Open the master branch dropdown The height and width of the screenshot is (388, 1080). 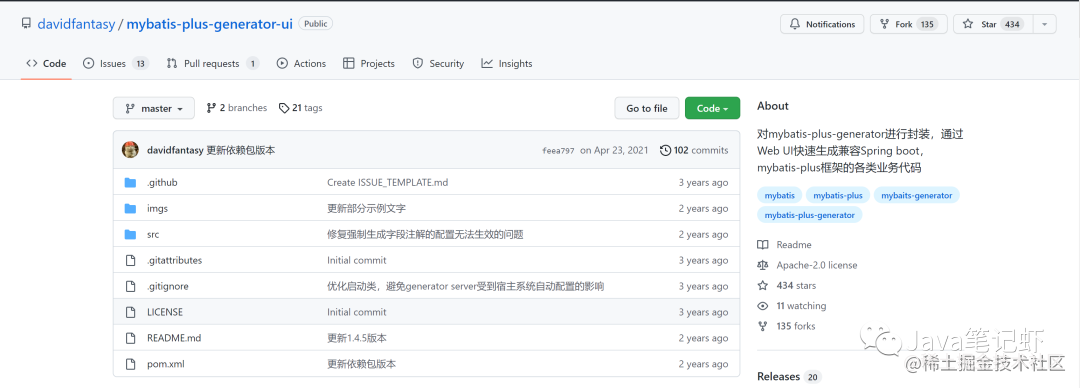tap(154, 108)
